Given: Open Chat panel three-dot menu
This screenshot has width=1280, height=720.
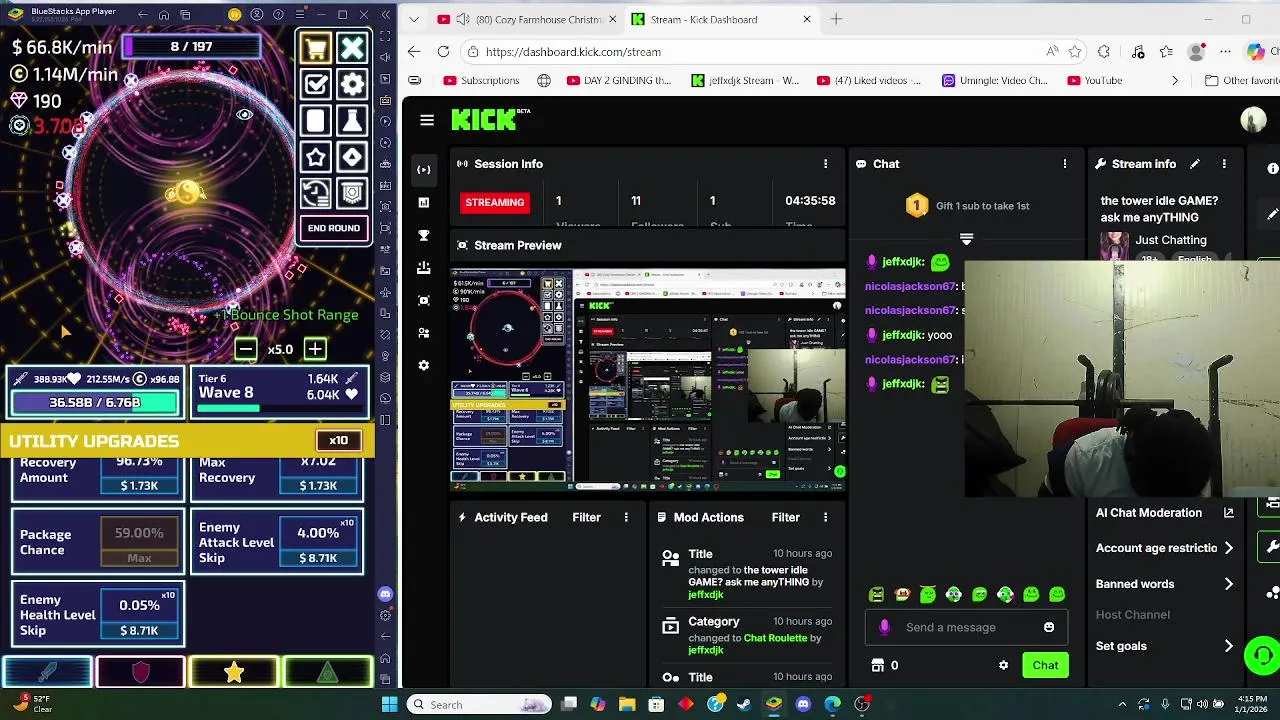Looking at the screenshot, I should 1064,164.
